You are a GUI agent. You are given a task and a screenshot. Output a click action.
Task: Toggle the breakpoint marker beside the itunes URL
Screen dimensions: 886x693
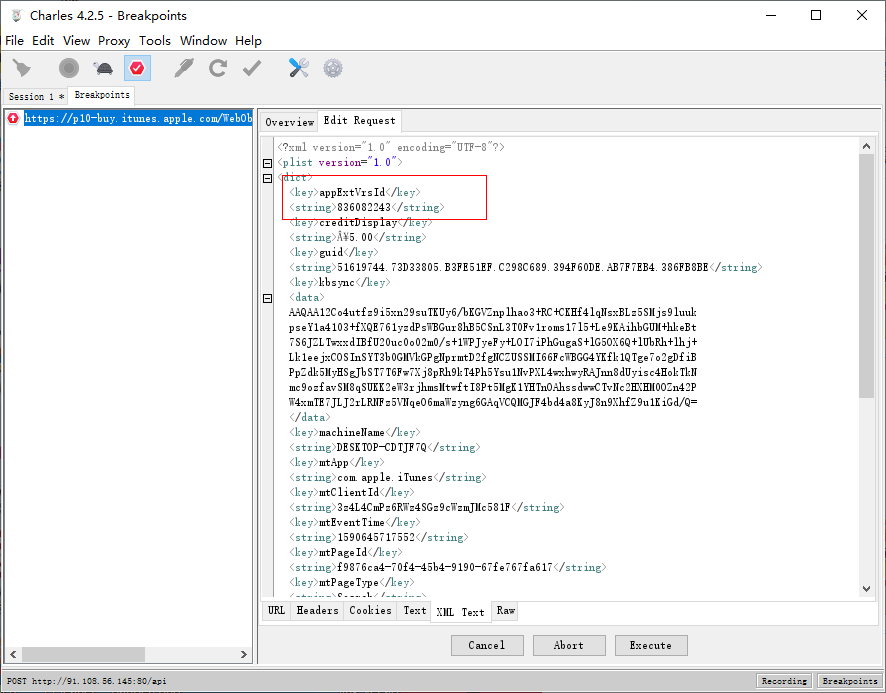[11, 117]
